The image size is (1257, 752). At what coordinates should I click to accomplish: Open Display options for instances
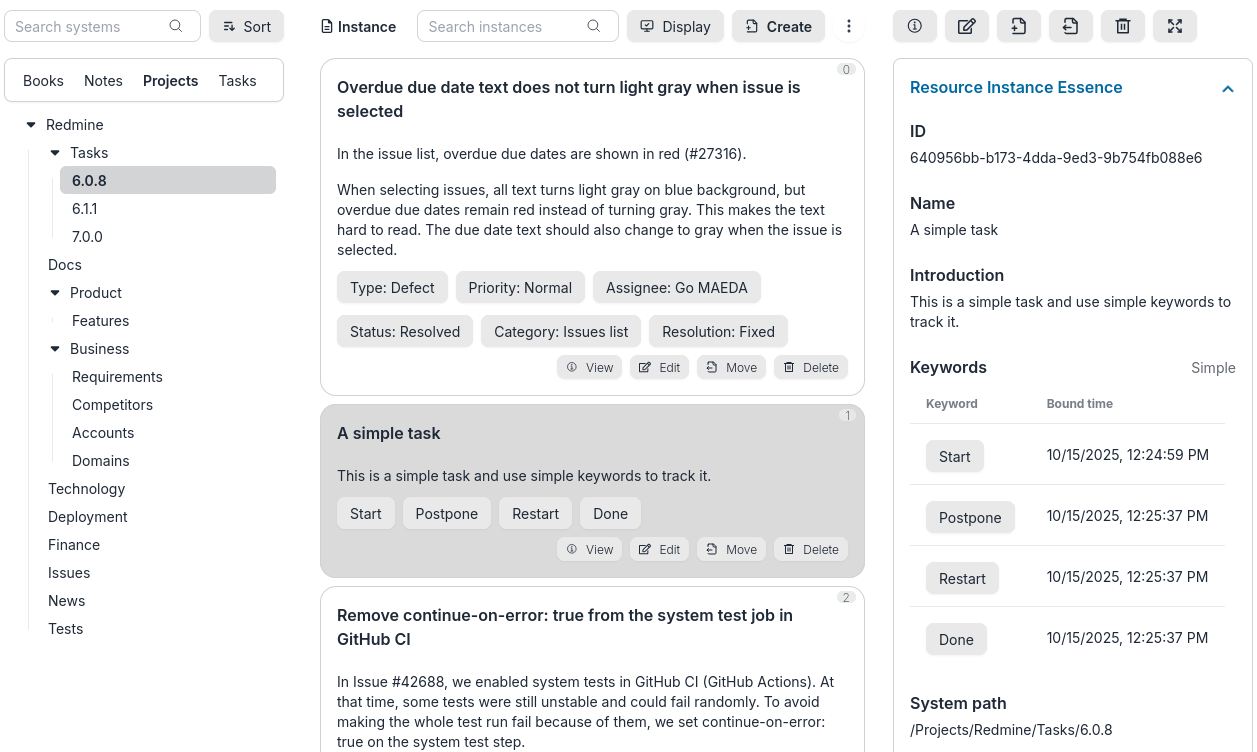coord(675,26)
